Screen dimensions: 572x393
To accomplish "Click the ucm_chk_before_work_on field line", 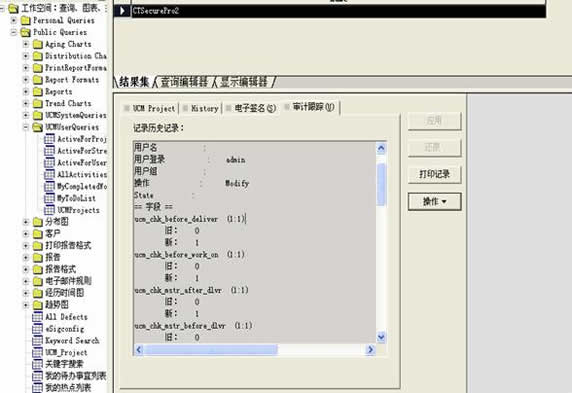I will [x=189, y=254].
